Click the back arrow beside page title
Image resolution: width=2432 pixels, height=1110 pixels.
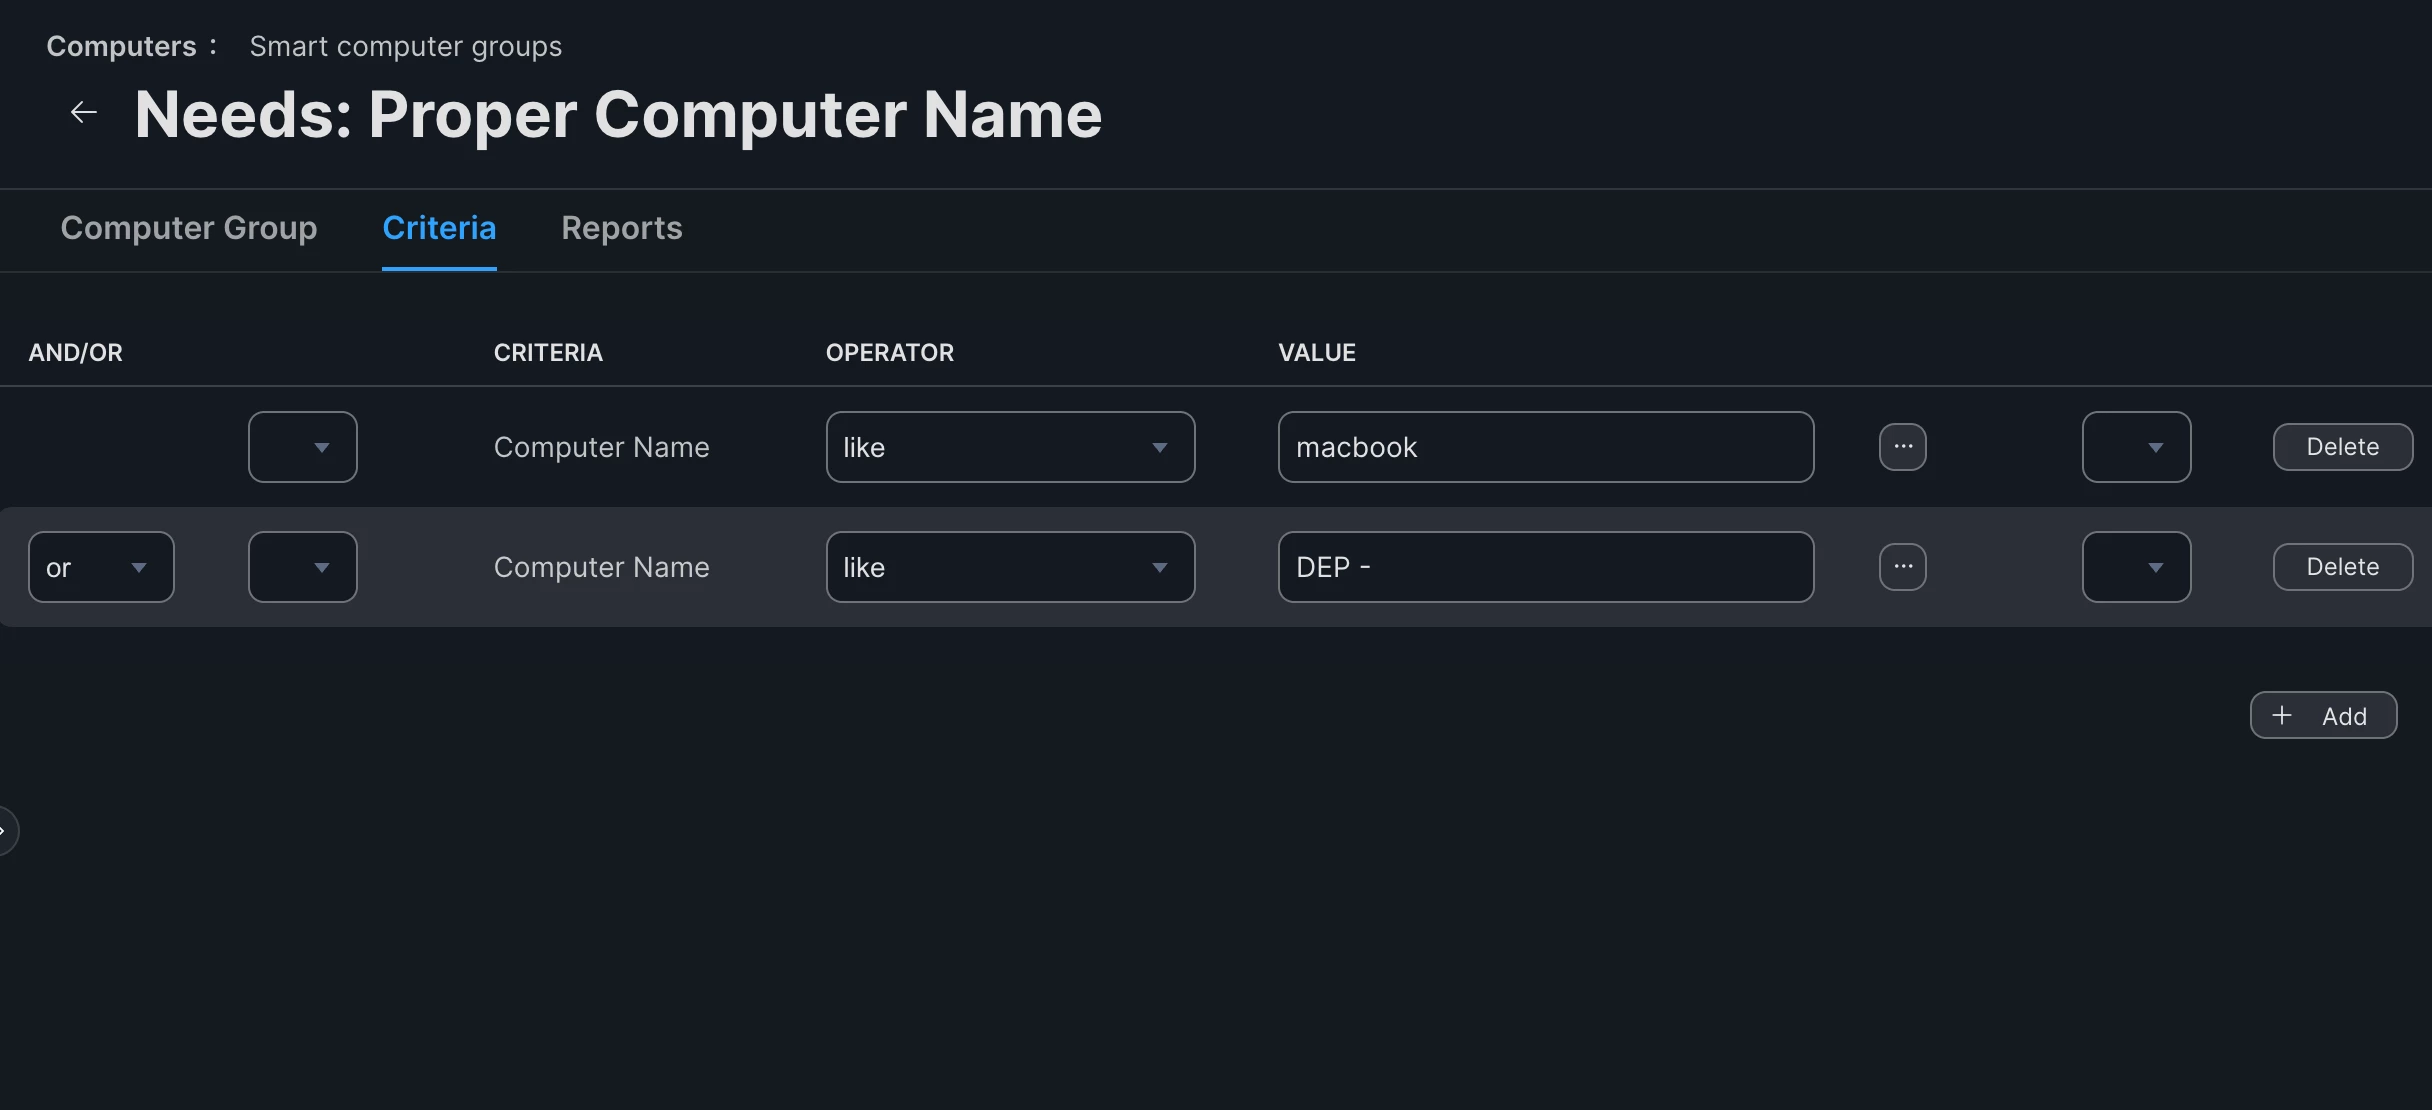pyautogui.click(x=84, y=113)
